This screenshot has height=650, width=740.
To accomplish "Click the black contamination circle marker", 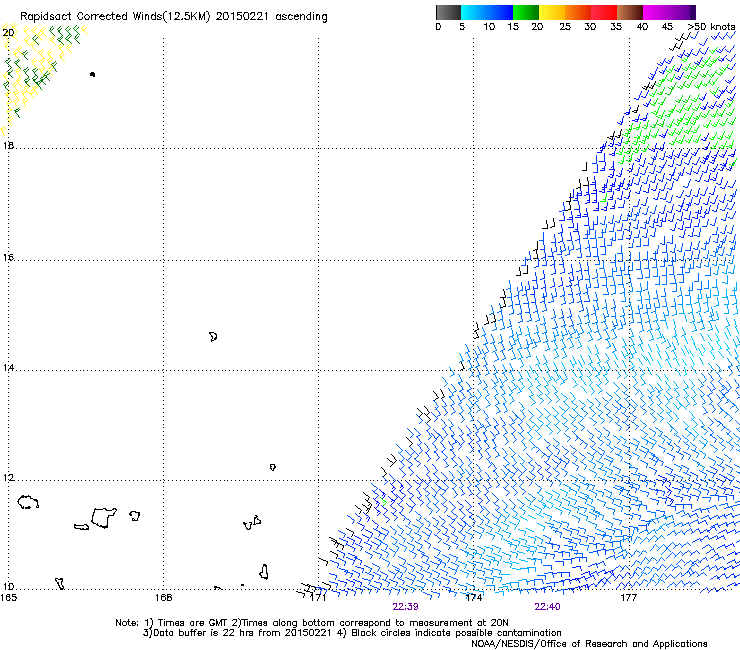I will [x=92, y=74].
